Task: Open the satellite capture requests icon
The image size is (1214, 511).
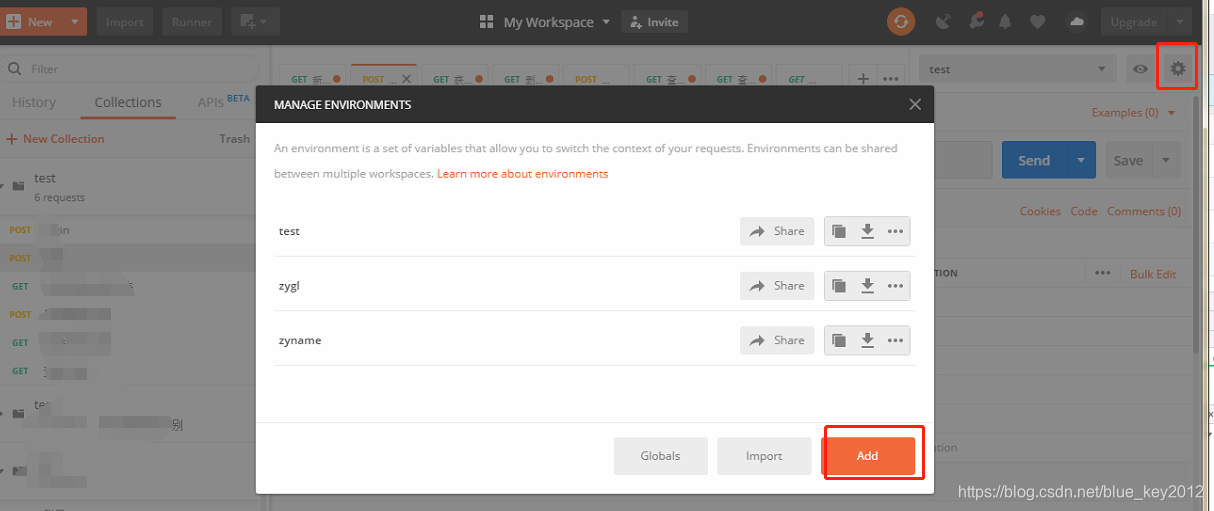Action: 943,21
